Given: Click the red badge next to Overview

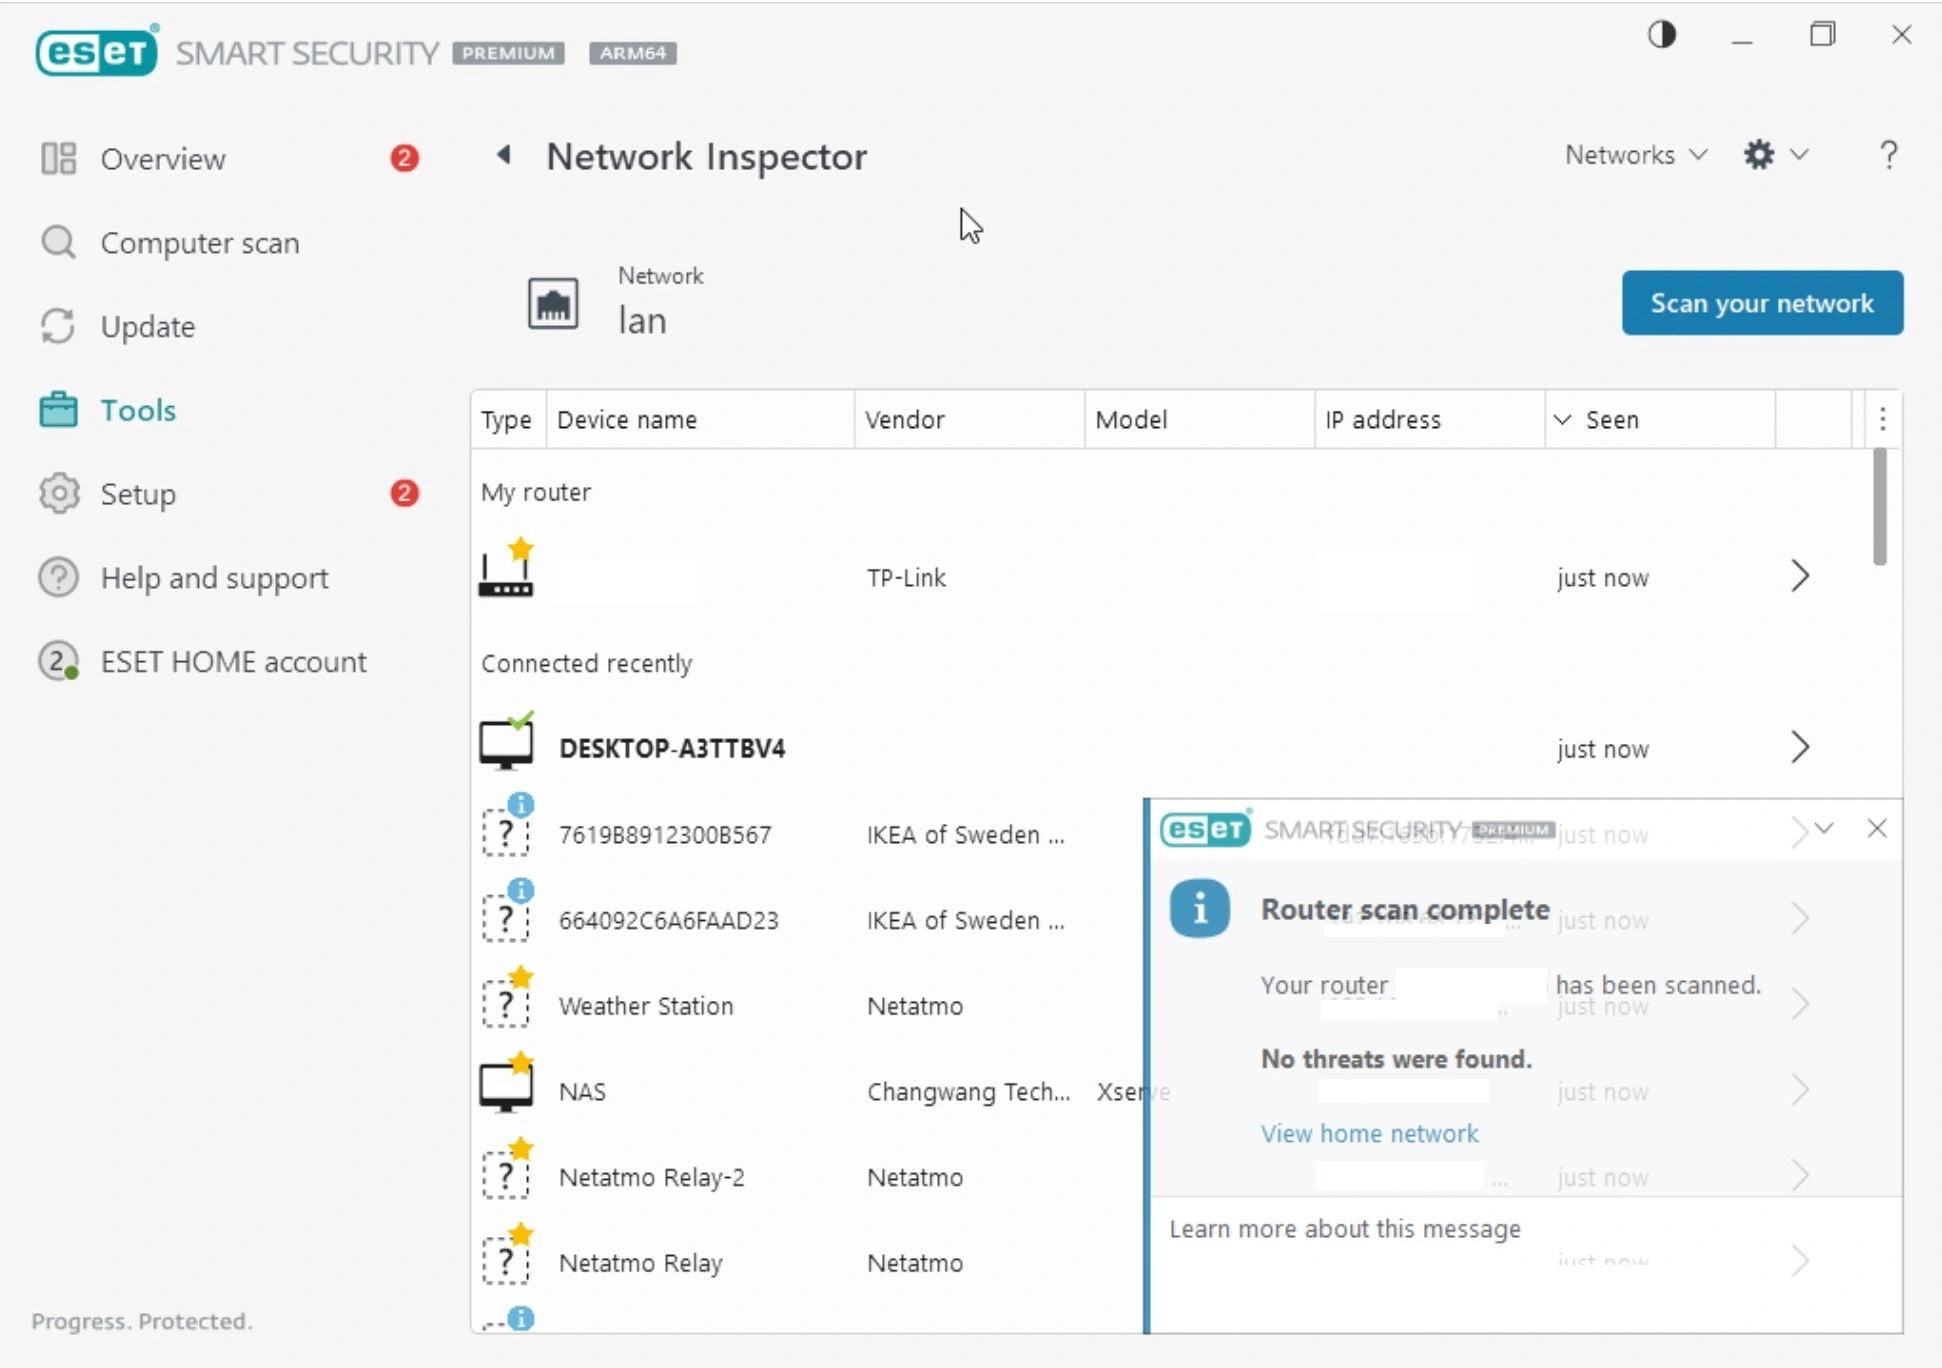Looking at the screenshot, I should (404, 158).
